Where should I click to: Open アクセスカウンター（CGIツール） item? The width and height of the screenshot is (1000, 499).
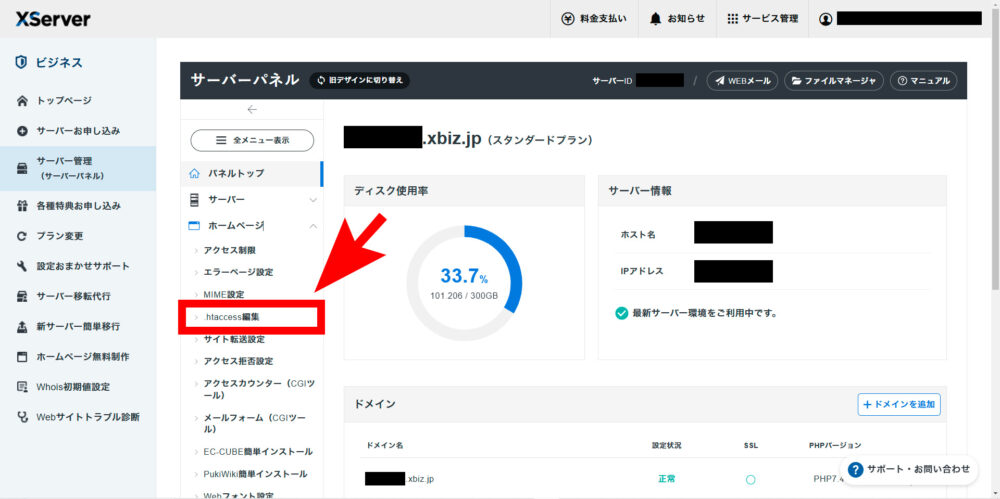(x=258, y=389)
